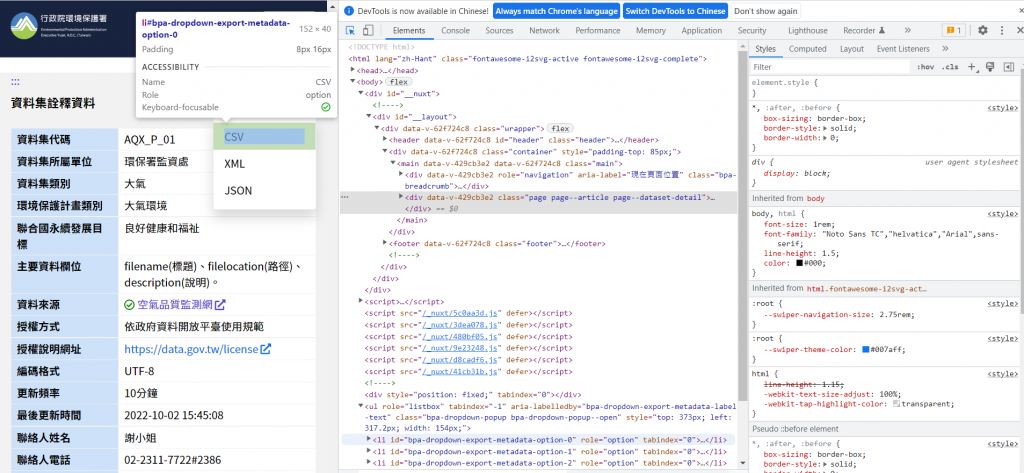Click the green check icon beside 空氣品質監測網
Image resolution: width=1024 pixels, height=473 pixels.
pos(129,304)
